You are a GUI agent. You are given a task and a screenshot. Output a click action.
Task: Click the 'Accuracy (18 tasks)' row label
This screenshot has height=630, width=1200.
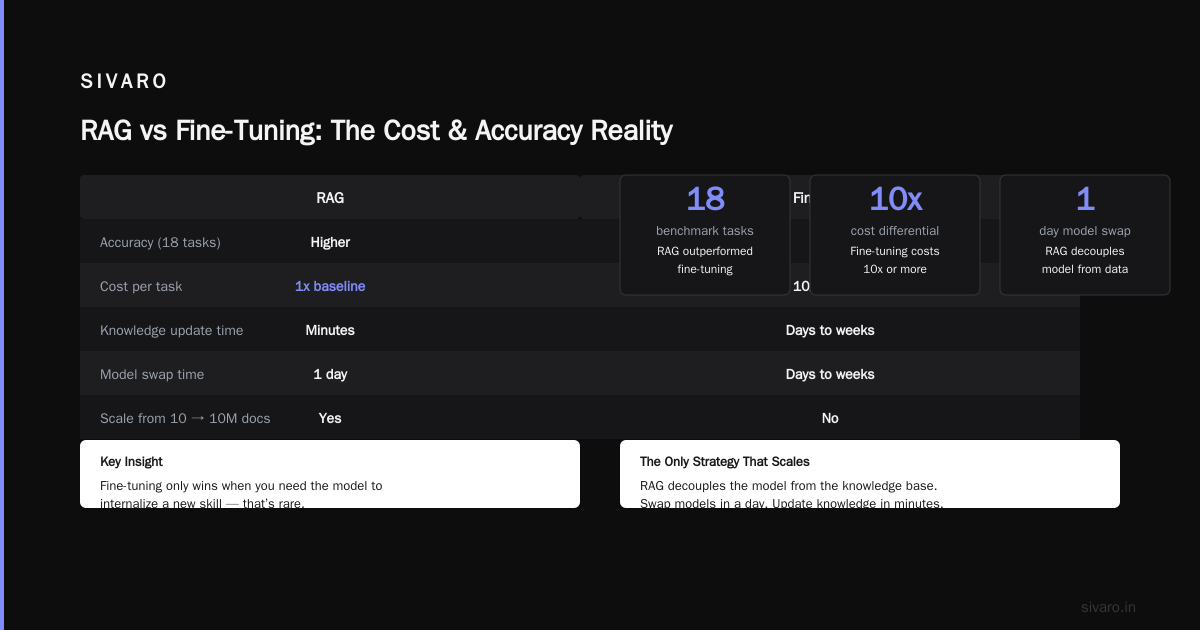[x=160, y=242]
